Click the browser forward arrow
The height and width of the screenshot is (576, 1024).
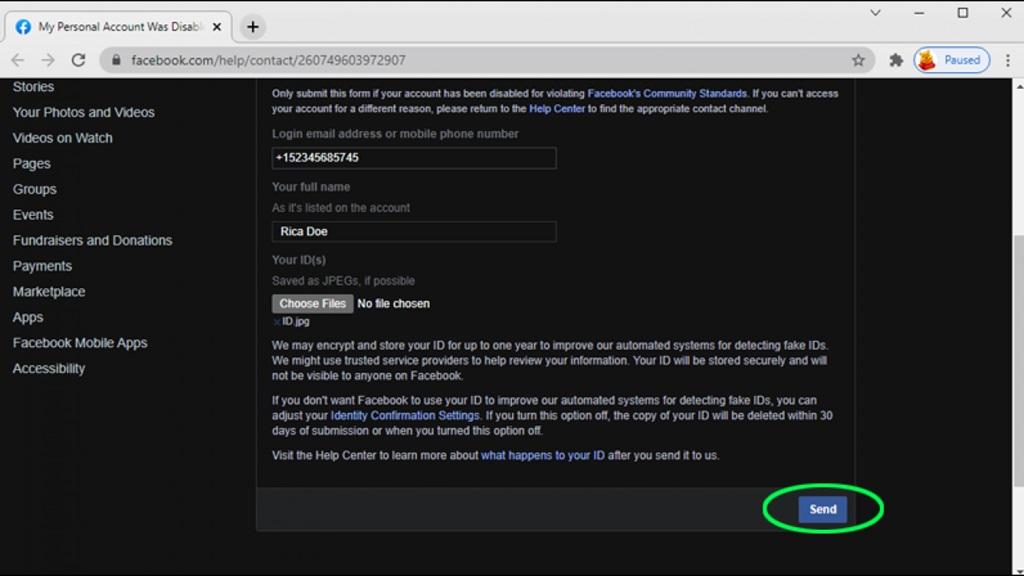48,60
